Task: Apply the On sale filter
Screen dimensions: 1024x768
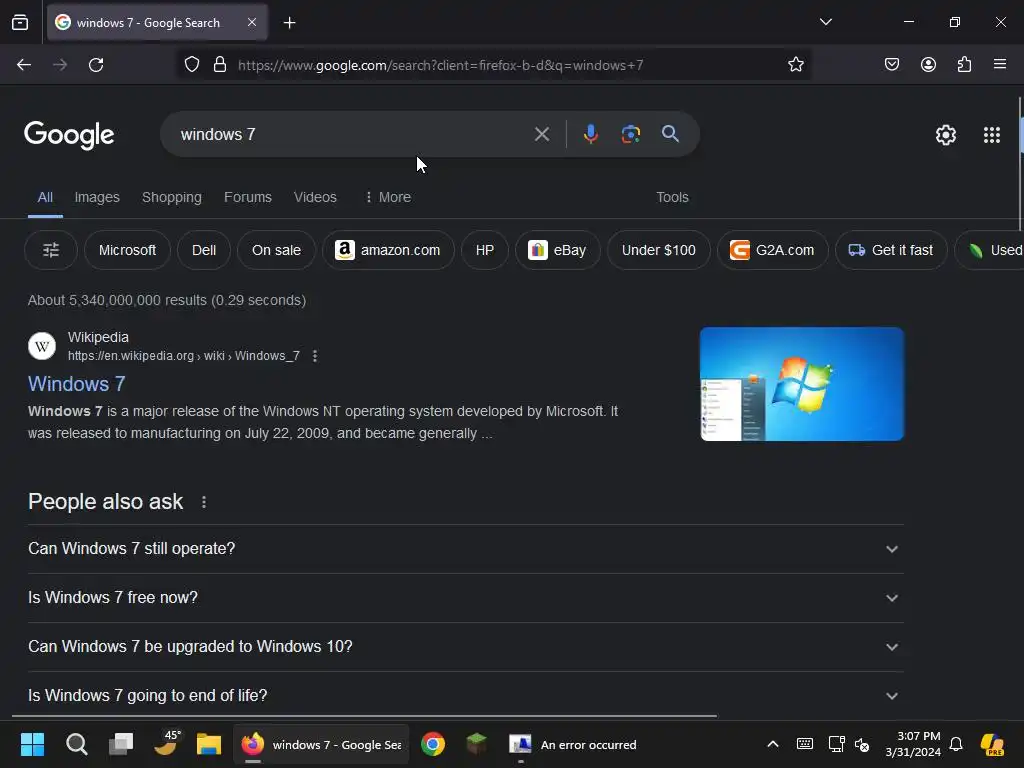Action: click(x=276, y=250)
